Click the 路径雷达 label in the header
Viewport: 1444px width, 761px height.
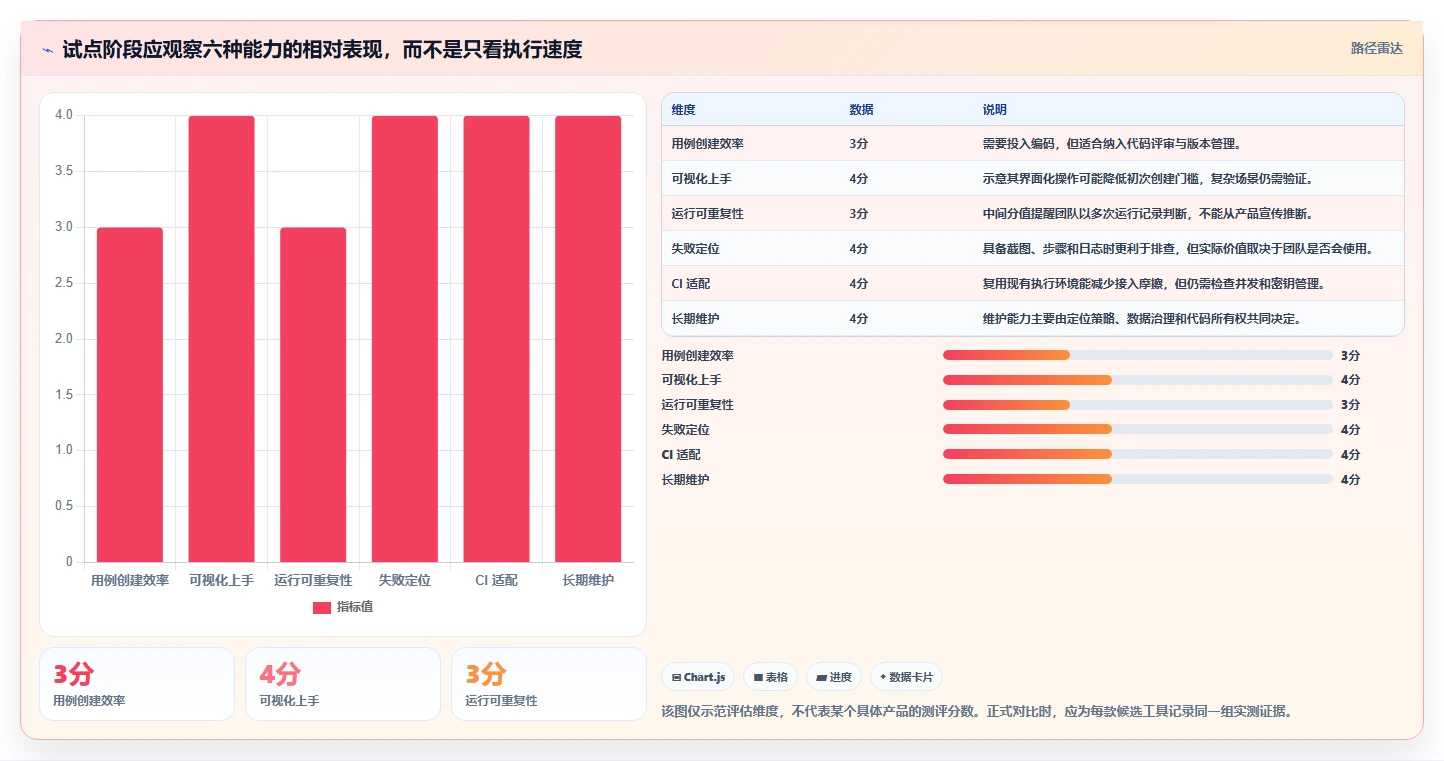tap(1377, 48)
